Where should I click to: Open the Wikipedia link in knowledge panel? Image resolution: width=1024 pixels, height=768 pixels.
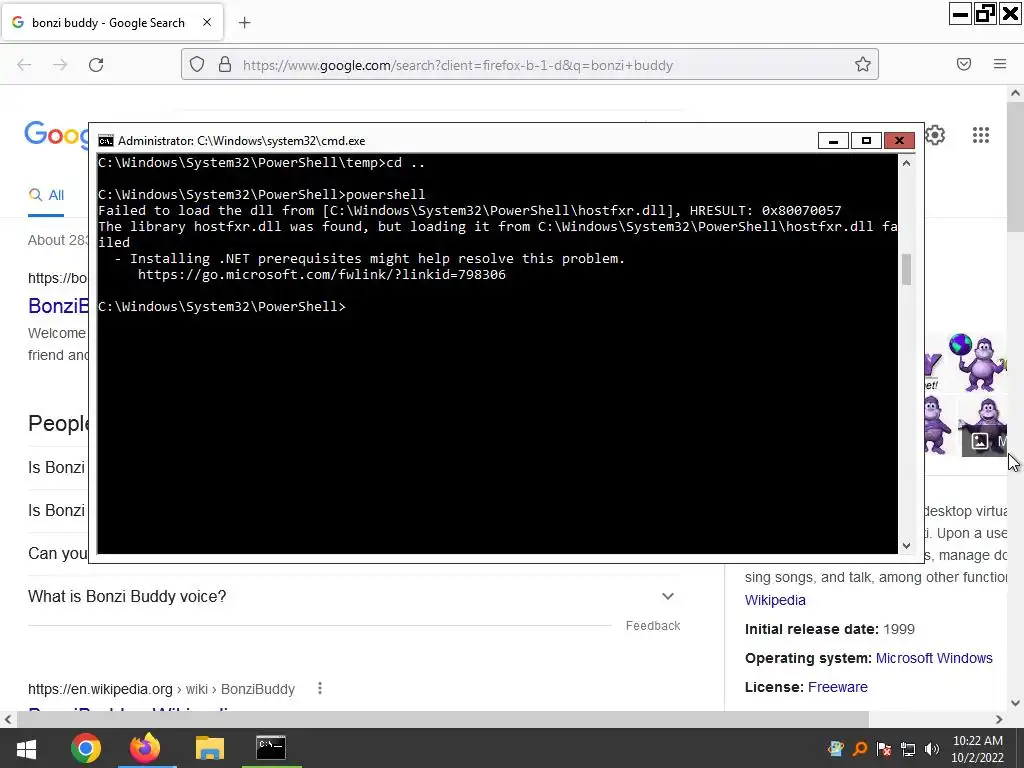tap(775, 600)
